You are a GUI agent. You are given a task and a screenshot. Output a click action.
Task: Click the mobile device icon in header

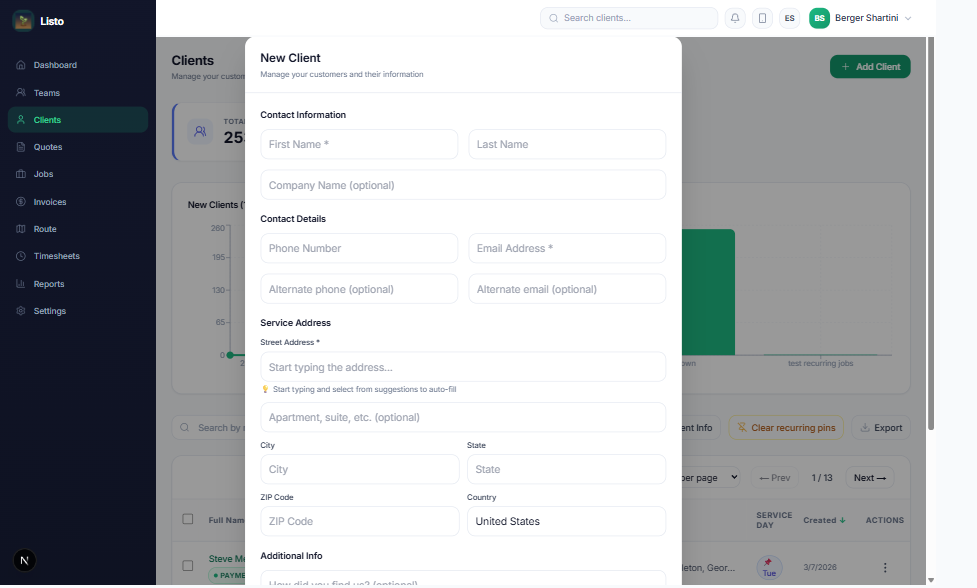pos(763,18)
